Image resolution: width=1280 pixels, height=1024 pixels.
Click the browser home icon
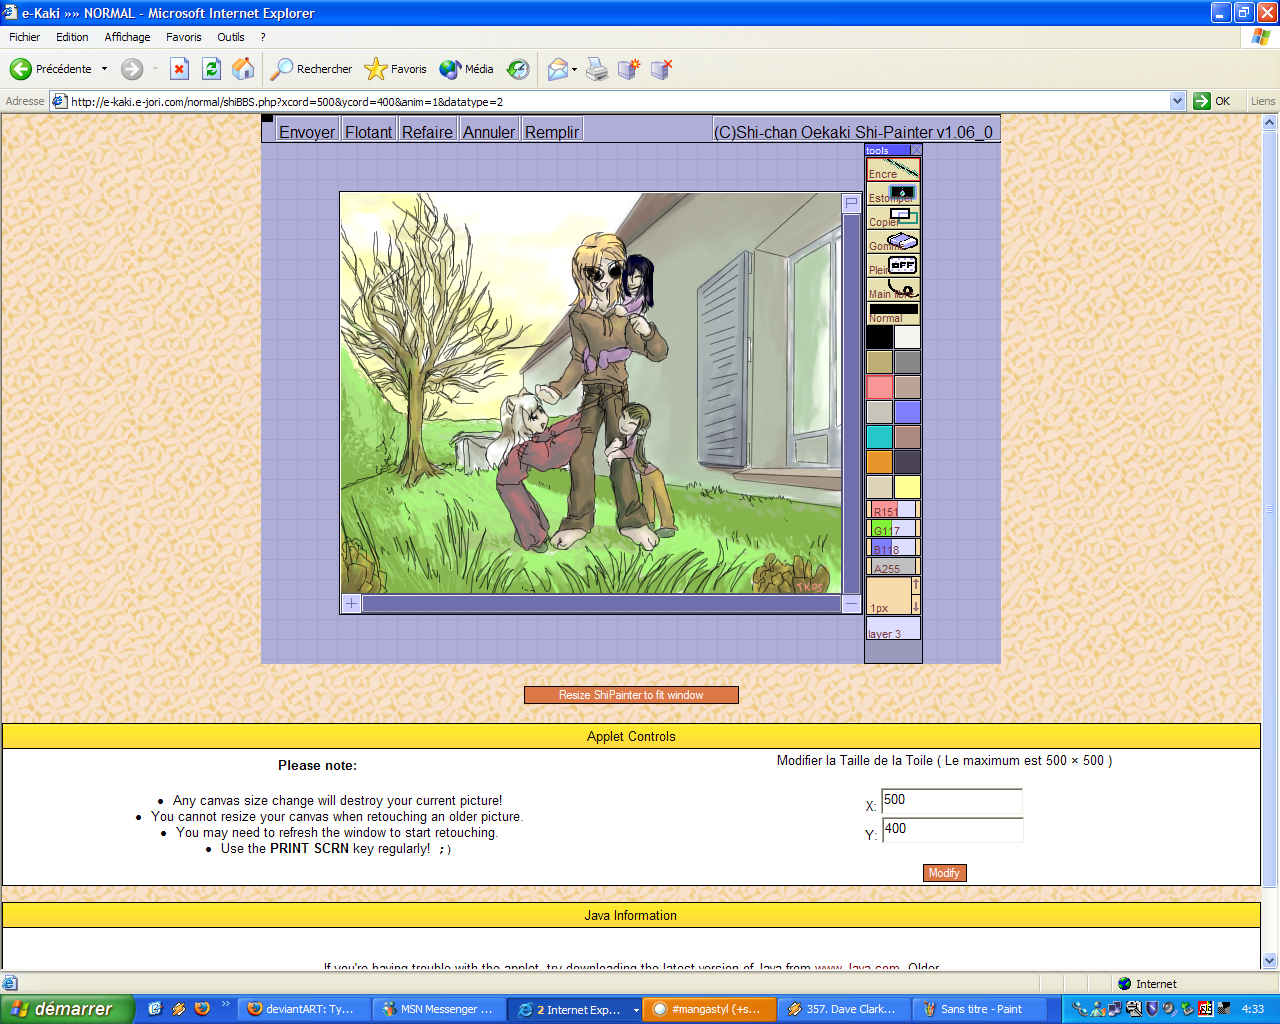[243, 69]
